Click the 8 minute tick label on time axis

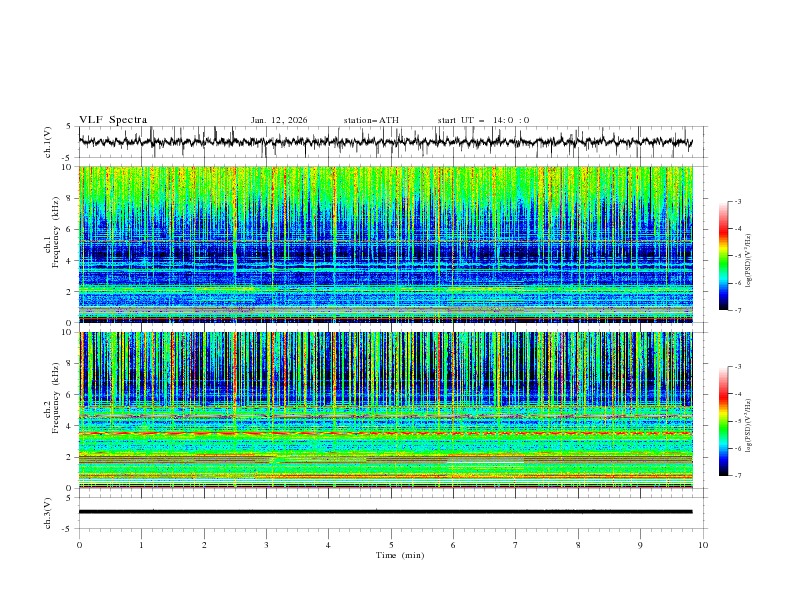pyautogui.click(x=578, y=545)
